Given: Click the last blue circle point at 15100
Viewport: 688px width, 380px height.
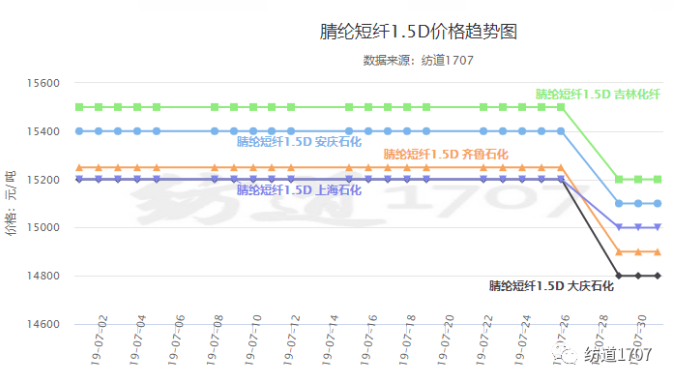Looking at the screenshot, I should (658, 204).
